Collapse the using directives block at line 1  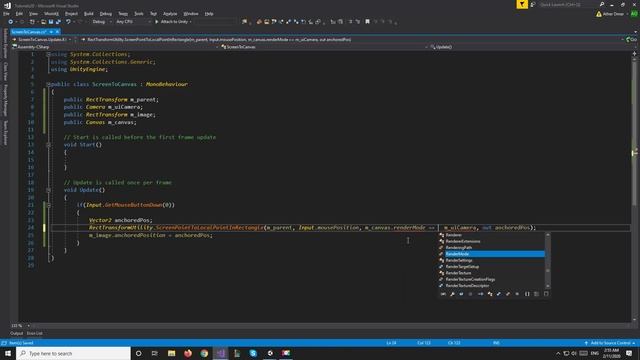[x=48, y=54]
